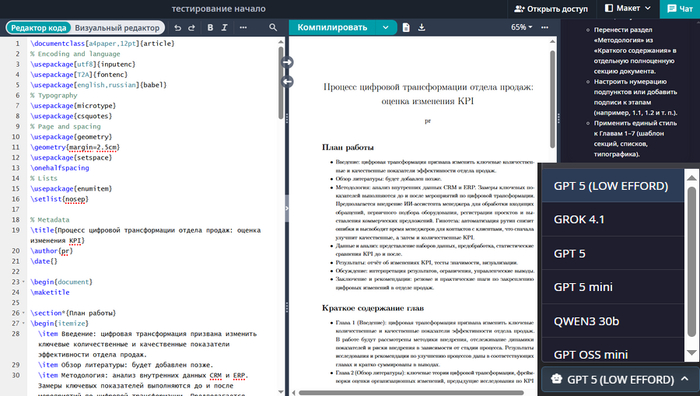Fold the section at line 26
700x396 pixels.
click(x=24, y=313)
